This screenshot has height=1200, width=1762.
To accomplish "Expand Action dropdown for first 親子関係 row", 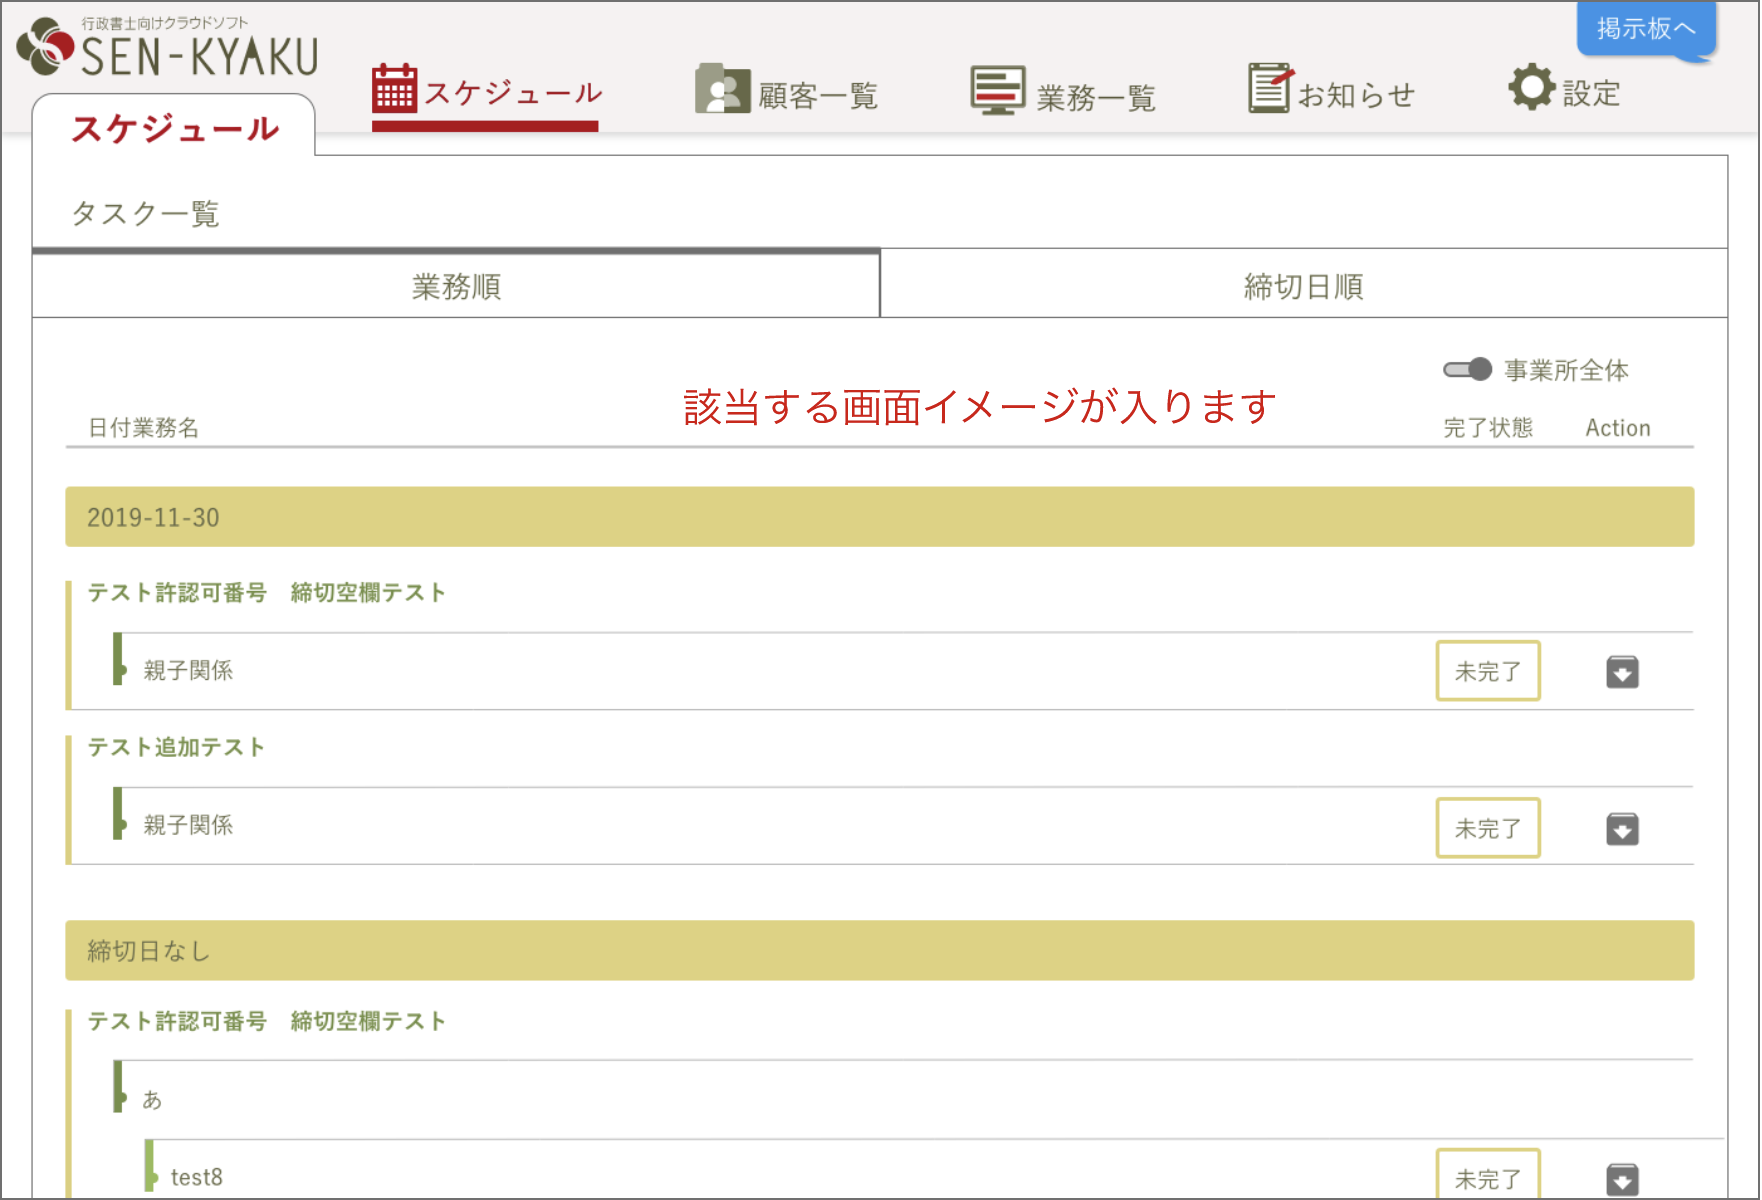I will tap(1622, 671).
